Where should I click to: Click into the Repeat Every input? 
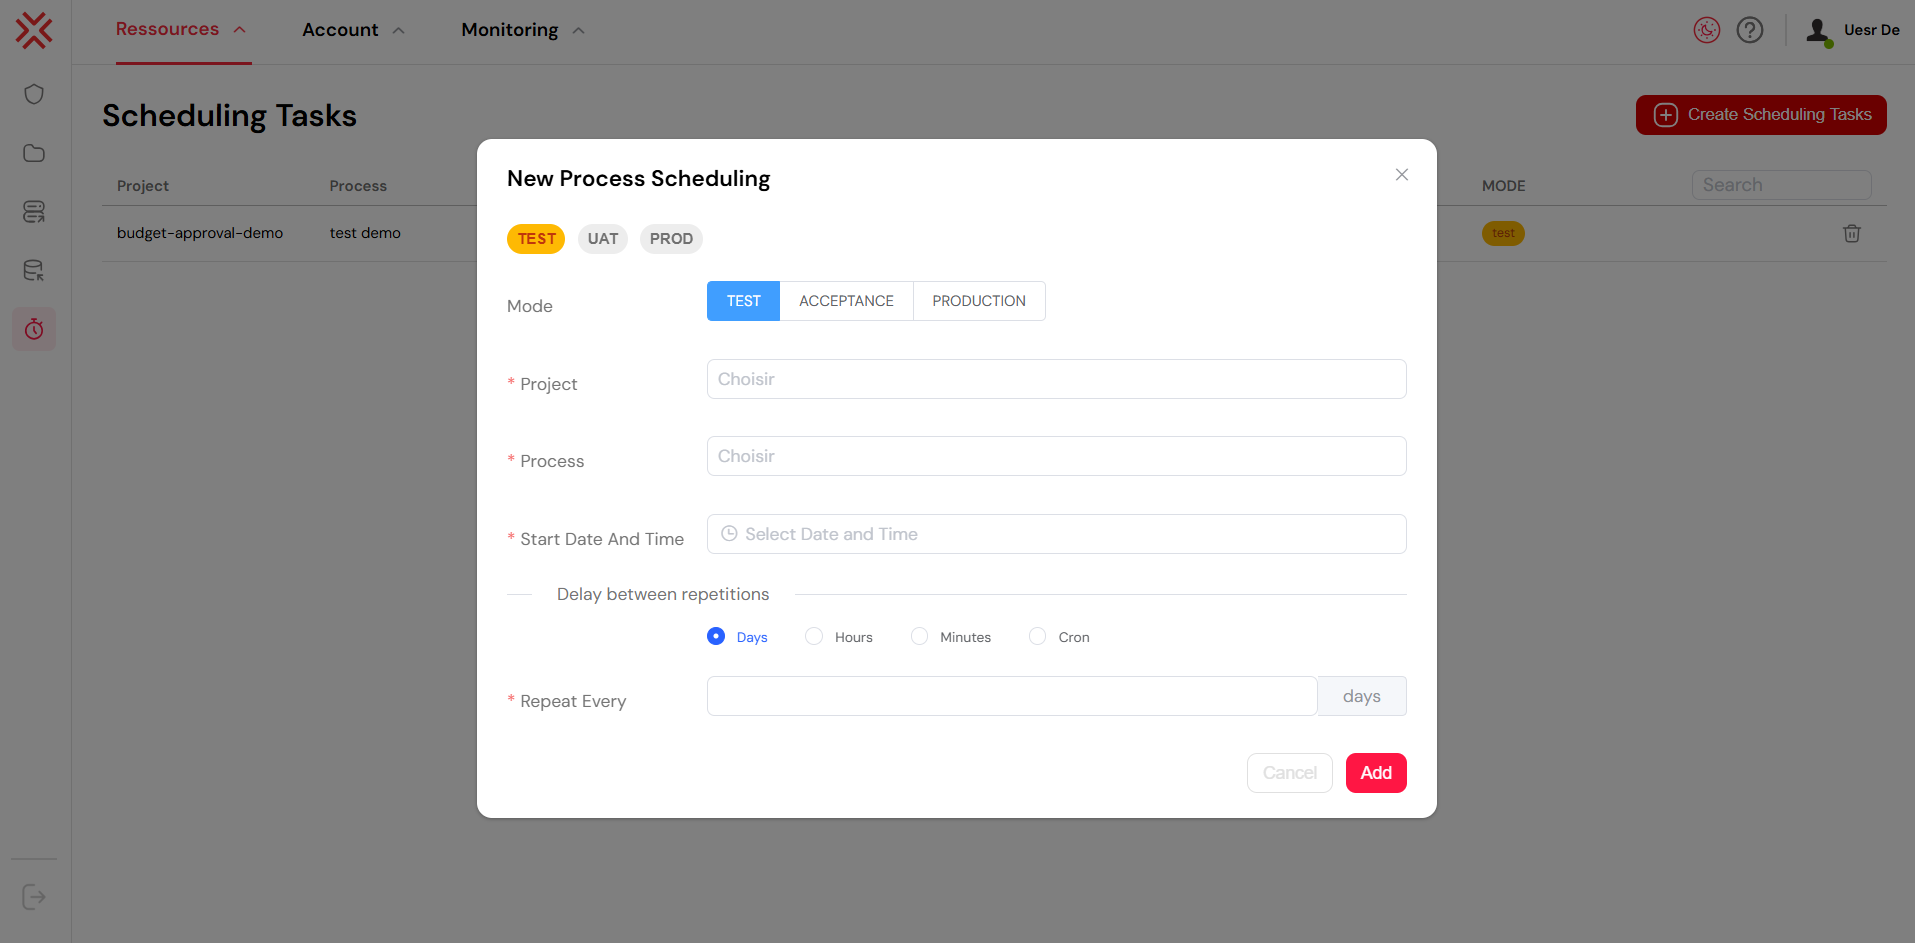pyautogui.click(x=1012, y=696)
